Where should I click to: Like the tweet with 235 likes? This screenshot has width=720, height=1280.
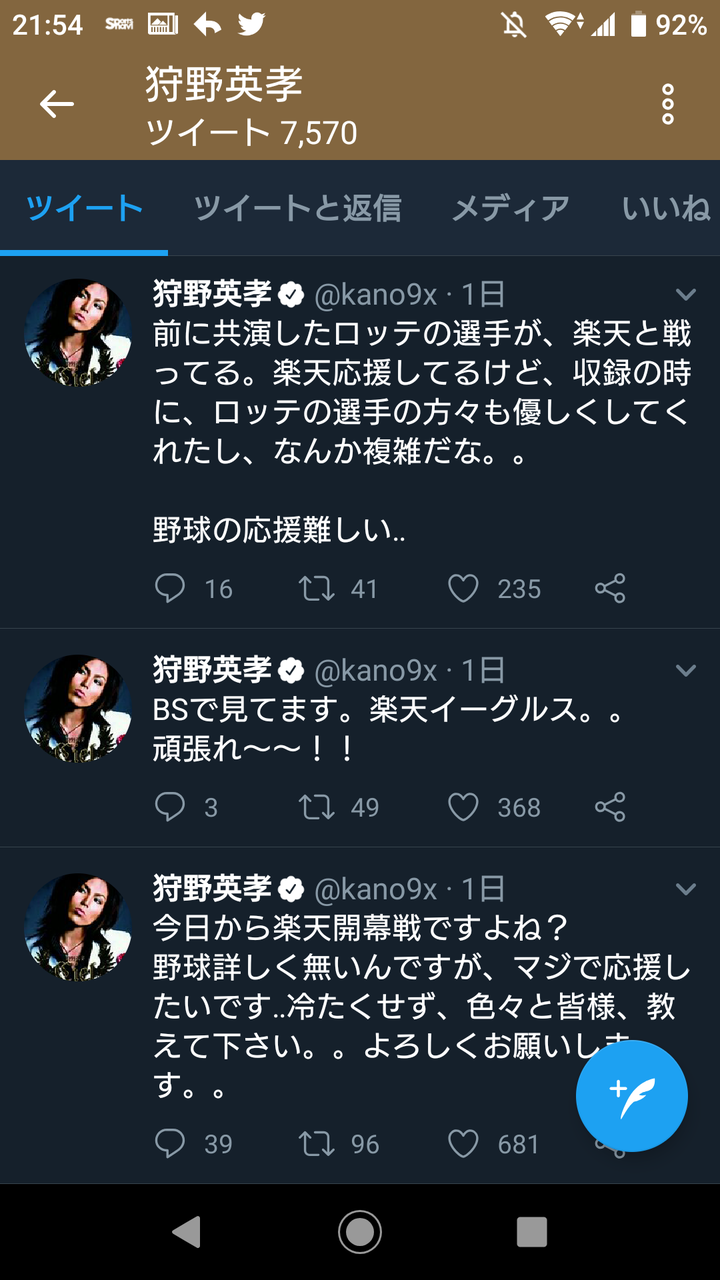click(x=463, y=588)
